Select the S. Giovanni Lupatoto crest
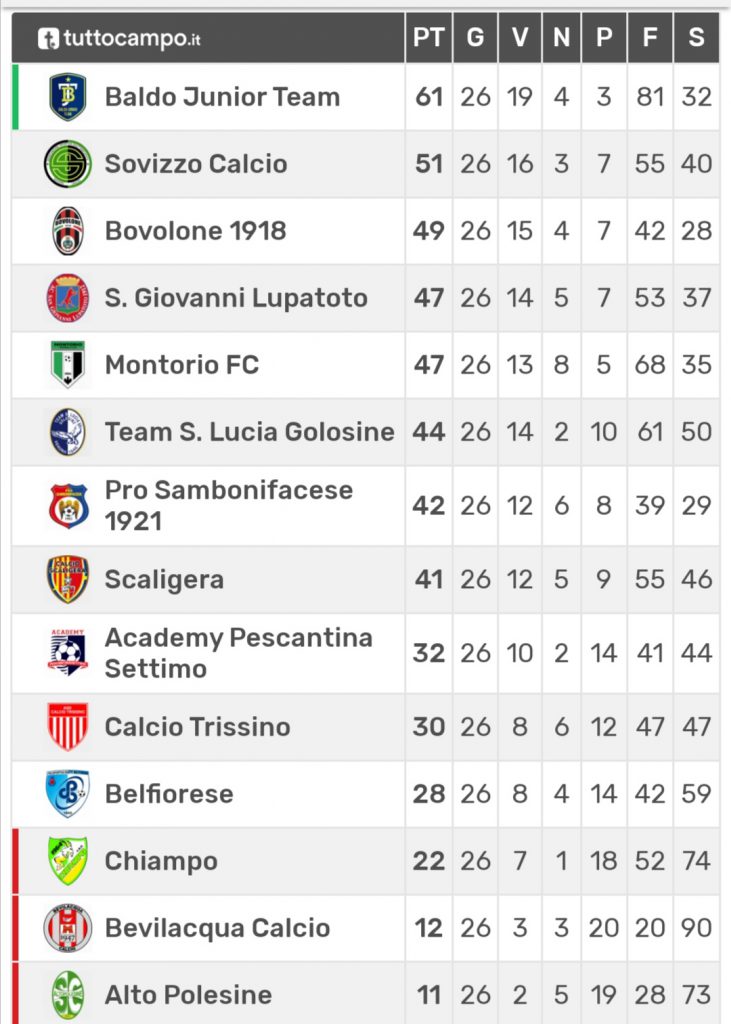 [x=68, y=298]
